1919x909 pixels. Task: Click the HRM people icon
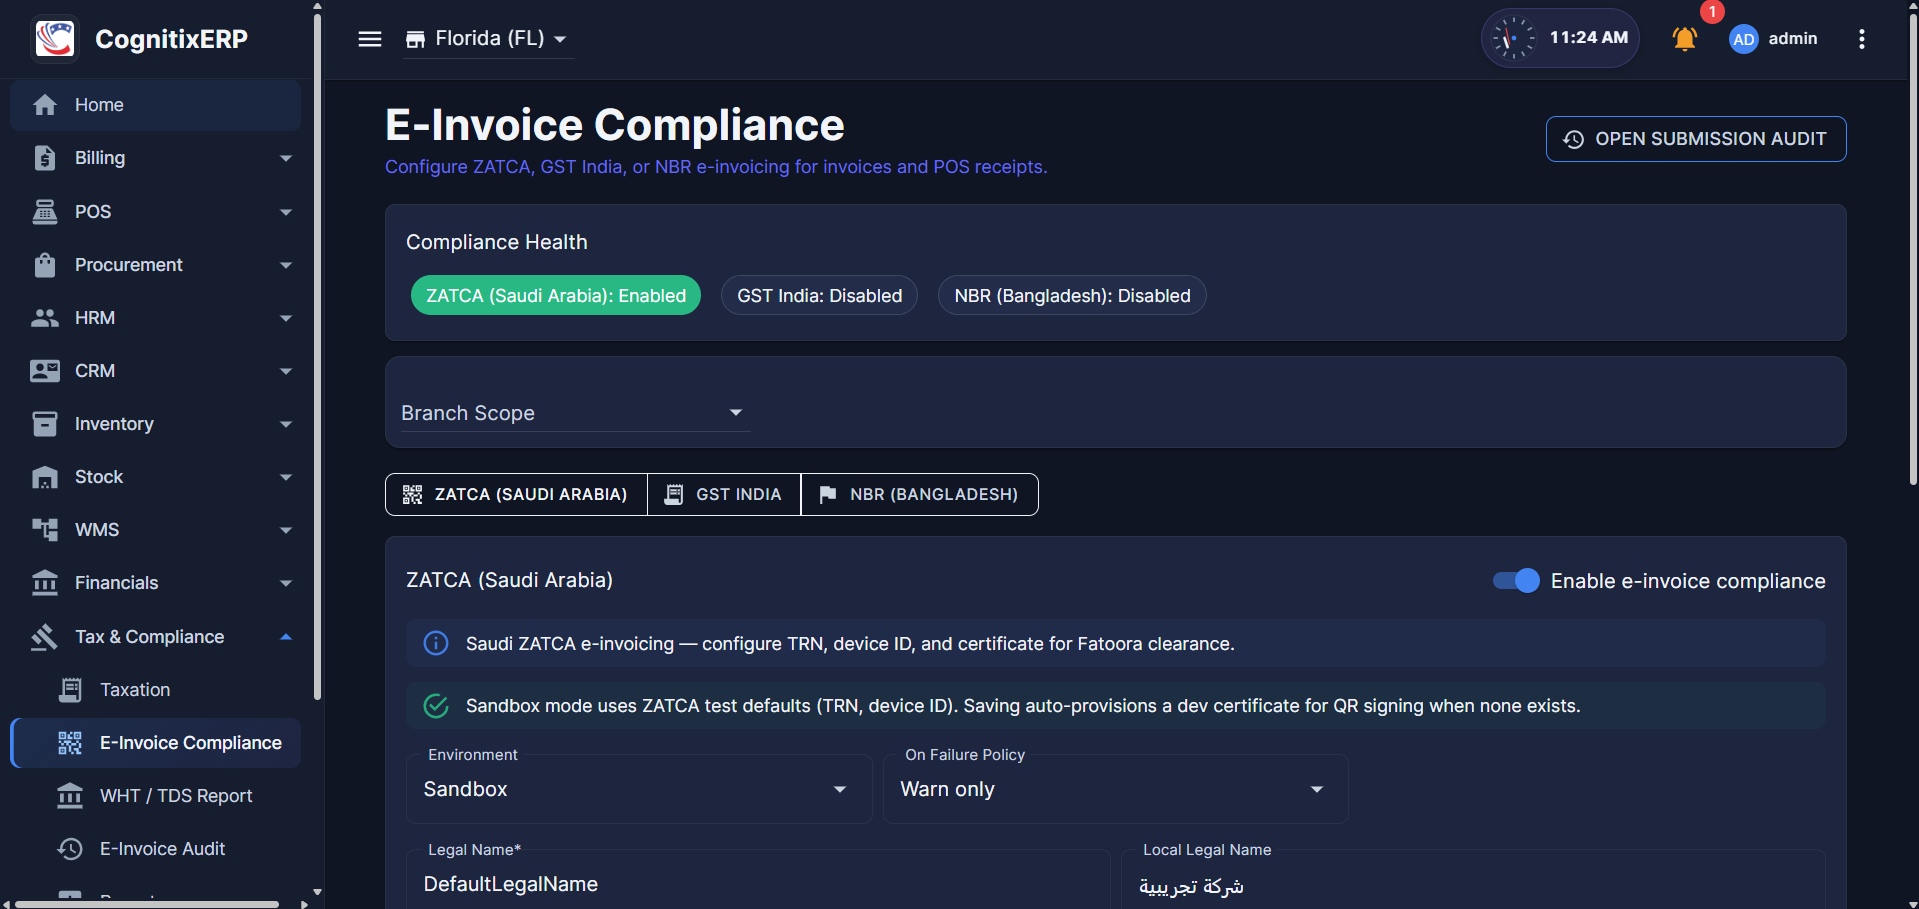click(x=45, y=318)
